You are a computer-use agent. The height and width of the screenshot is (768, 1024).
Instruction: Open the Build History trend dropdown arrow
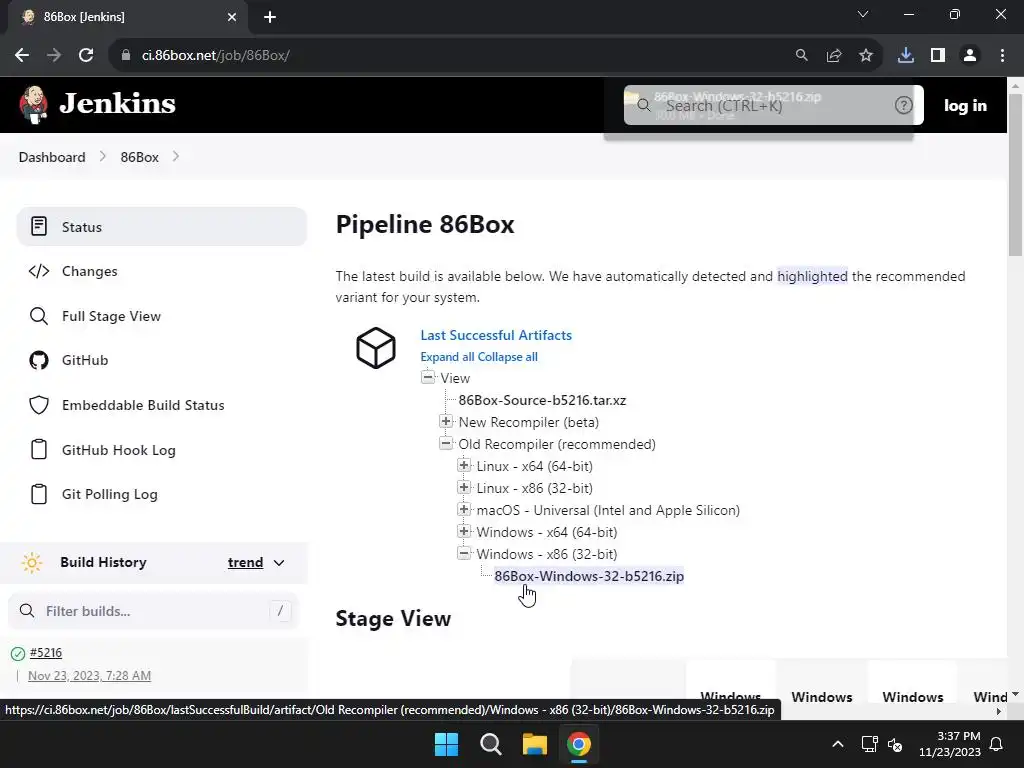279,563
